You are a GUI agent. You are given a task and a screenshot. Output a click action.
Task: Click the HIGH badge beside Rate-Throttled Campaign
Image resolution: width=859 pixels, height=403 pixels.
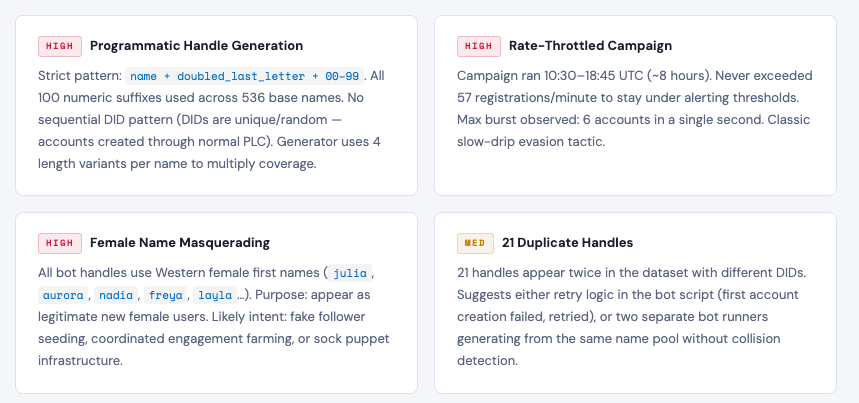(x=479, y=46)
